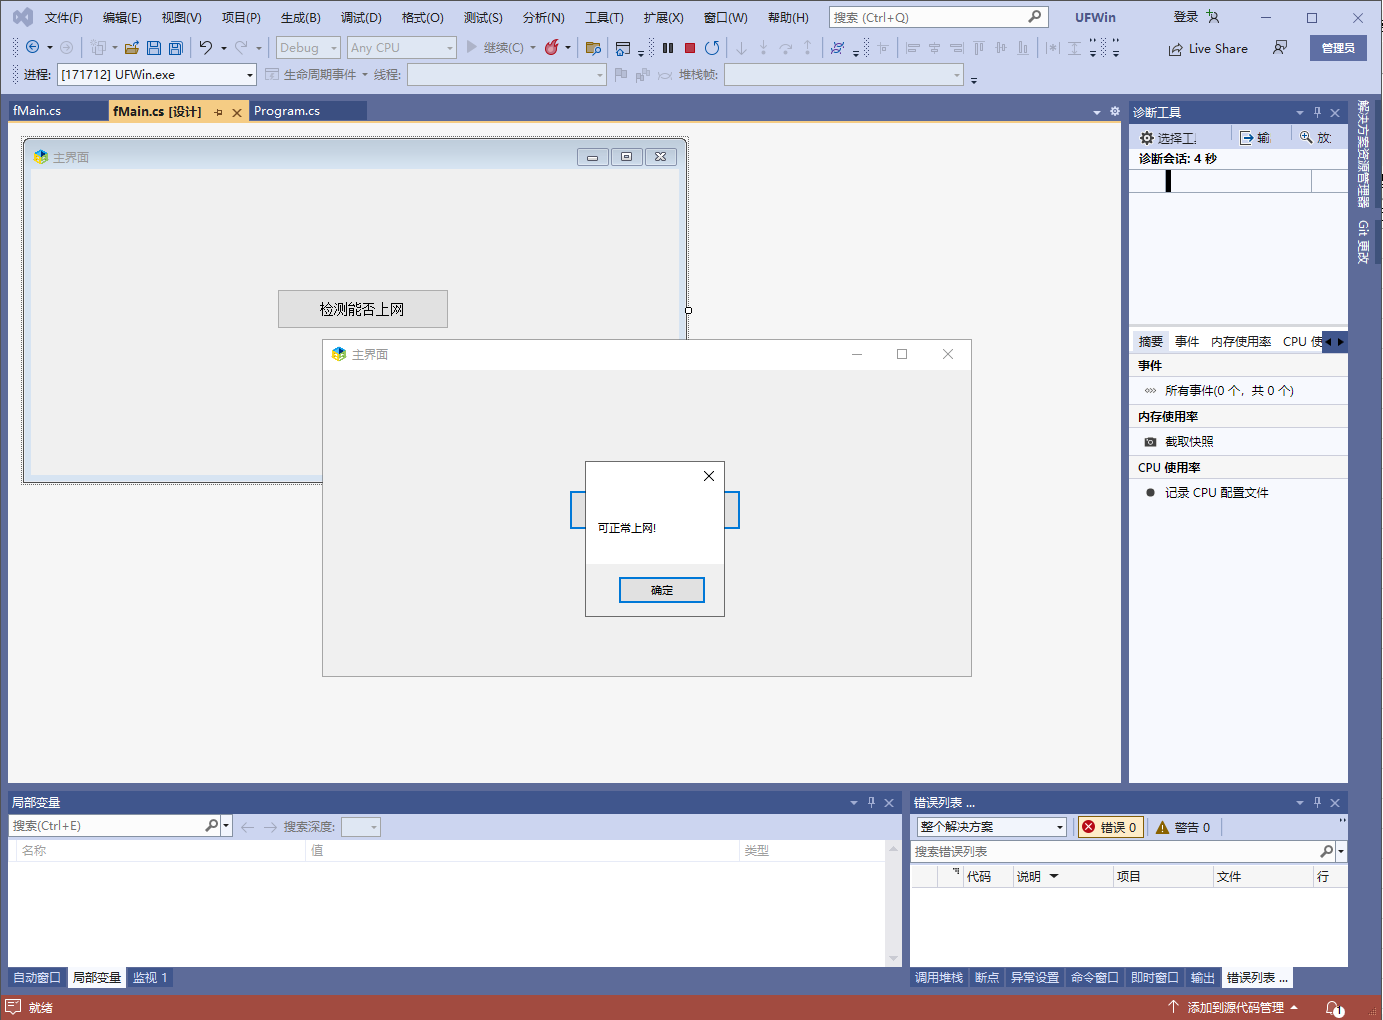1383x1020 pixels.
Task: Open the File menu
Action: point(64,18)
